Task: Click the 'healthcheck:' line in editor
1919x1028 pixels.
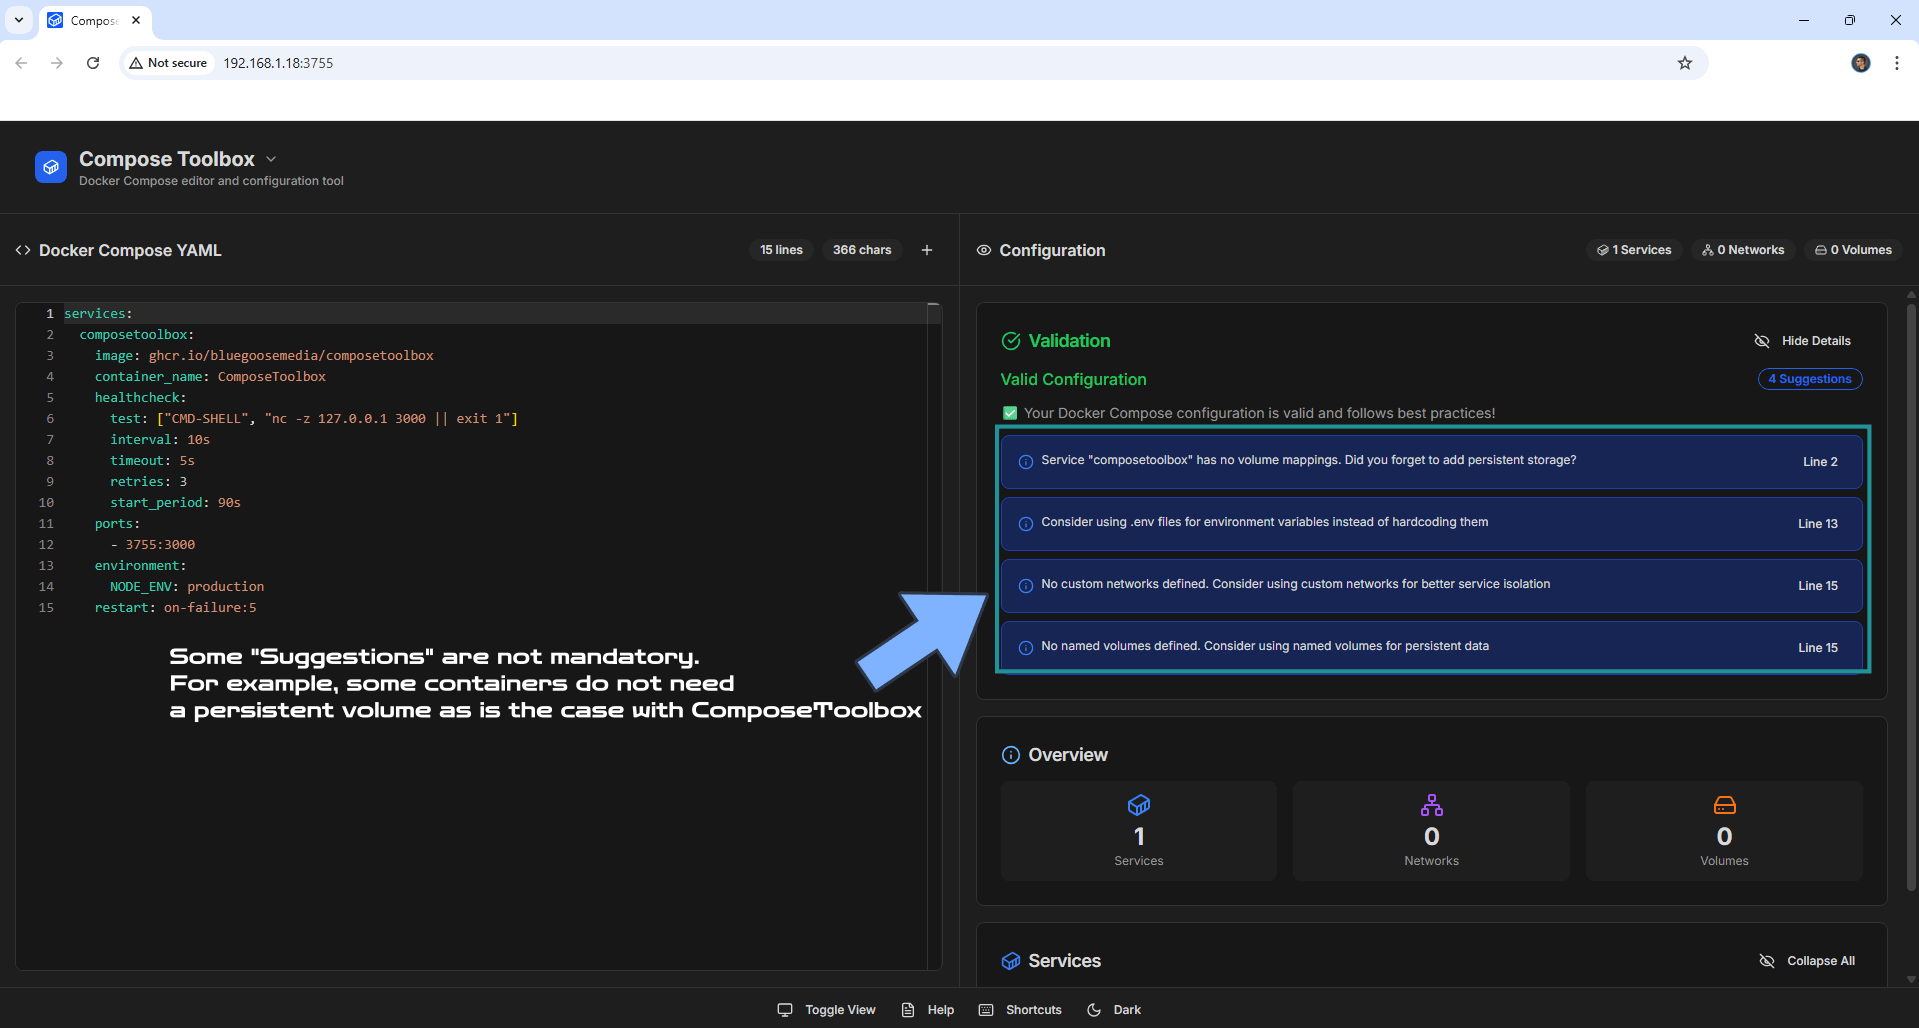Action: (x=140, y=398)
